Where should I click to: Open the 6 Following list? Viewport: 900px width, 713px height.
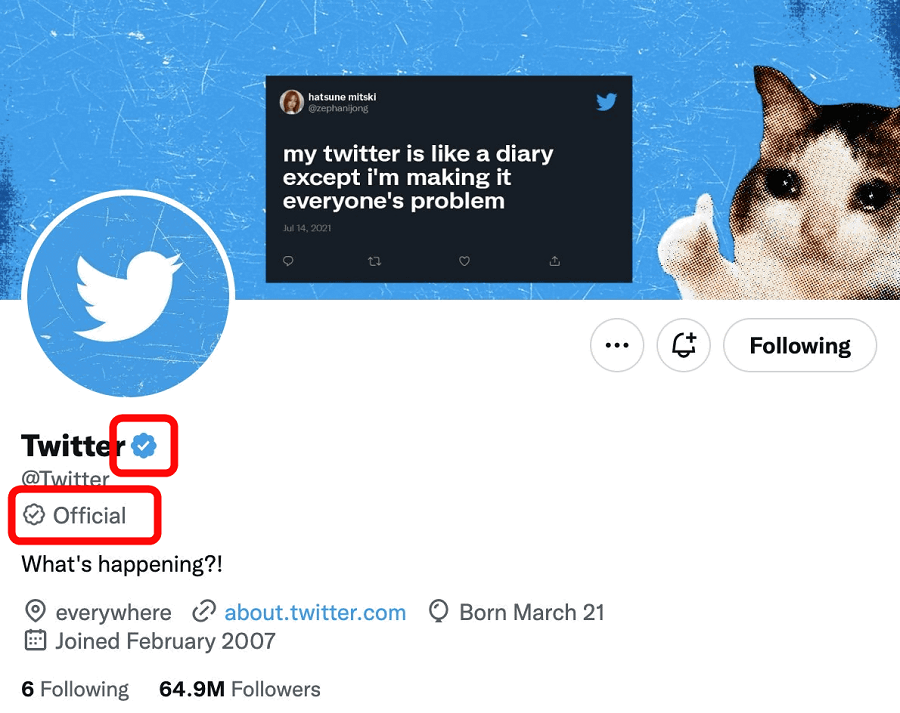point(75,689)
